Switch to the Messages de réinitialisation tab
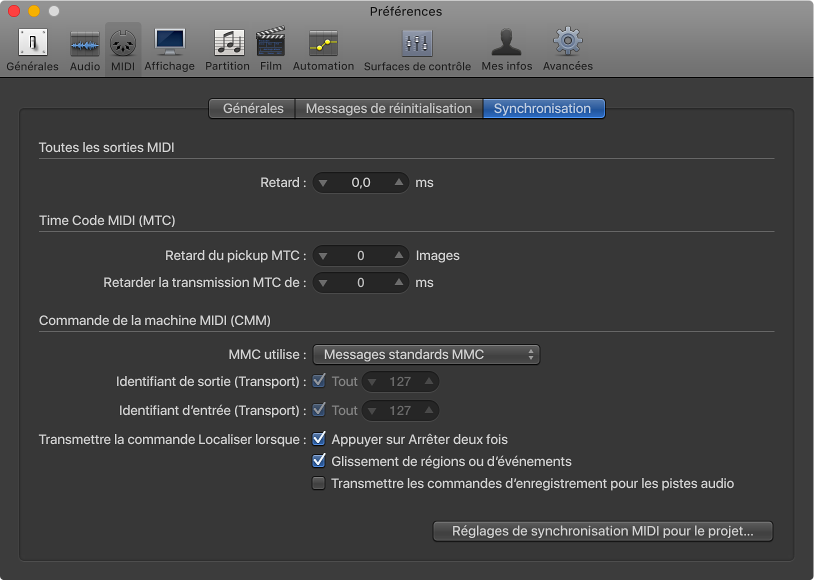Screen dimensions: 814x580 pos(388,108)
